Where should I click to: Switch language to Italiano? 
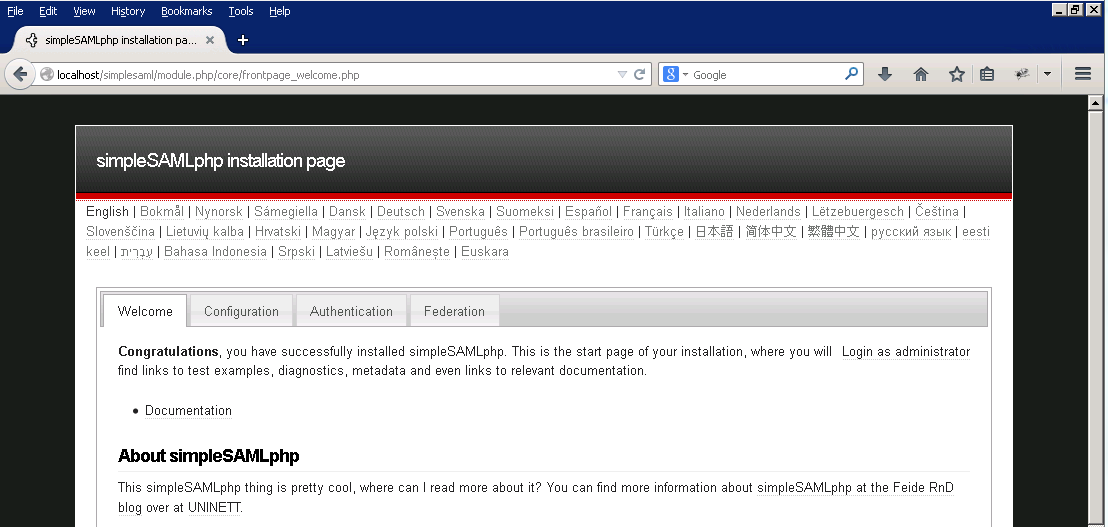click(705, 211)
